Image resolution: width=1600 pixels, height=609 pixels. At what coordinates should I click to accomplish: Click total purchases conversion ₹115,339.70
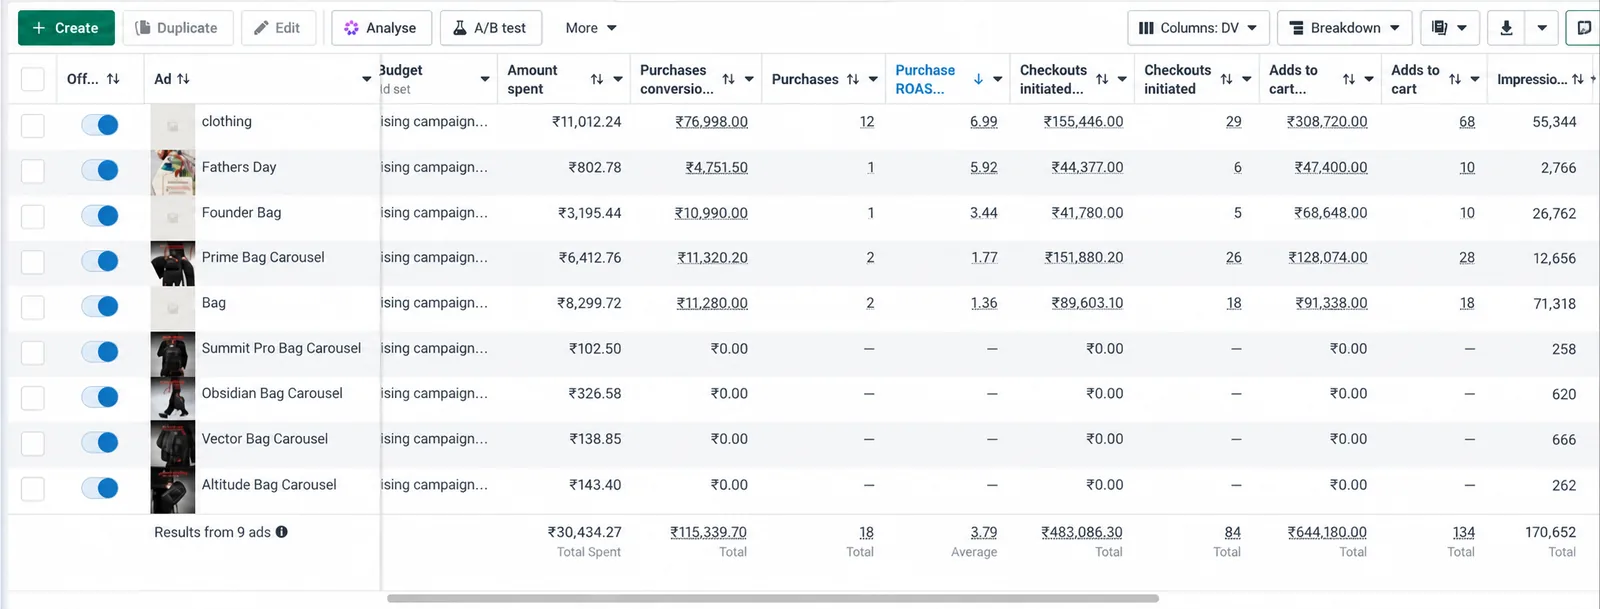(708, 532)
